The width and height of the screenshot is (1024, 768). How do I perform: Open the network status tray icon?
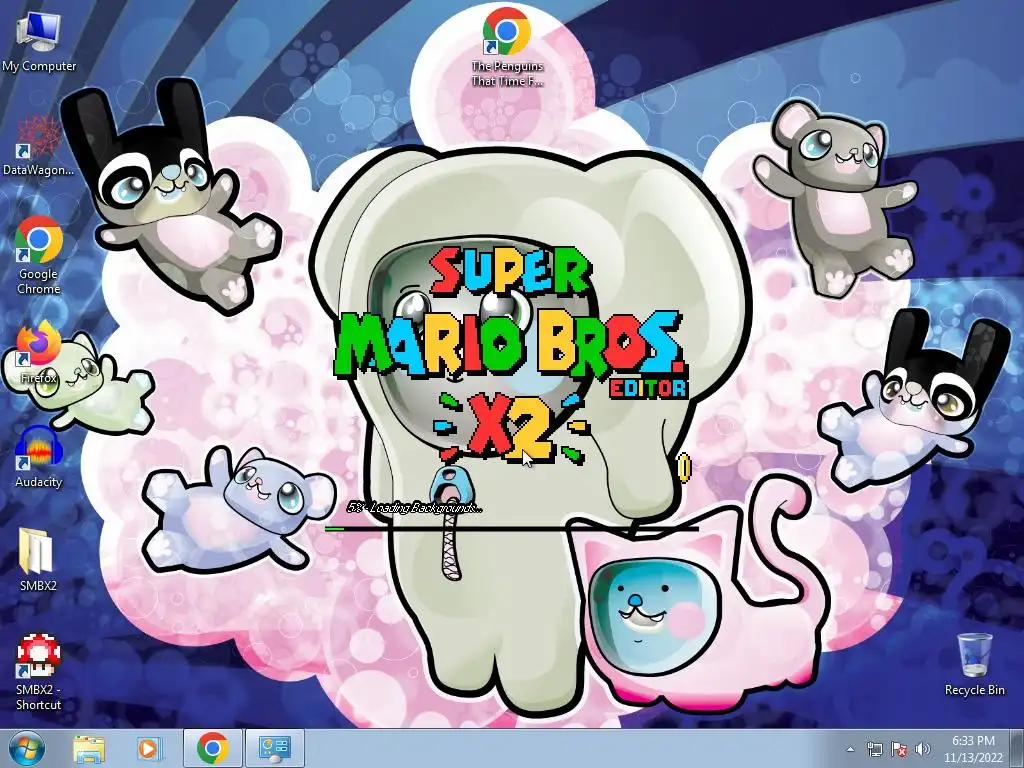pyautogui.click(x=874, y=749)
